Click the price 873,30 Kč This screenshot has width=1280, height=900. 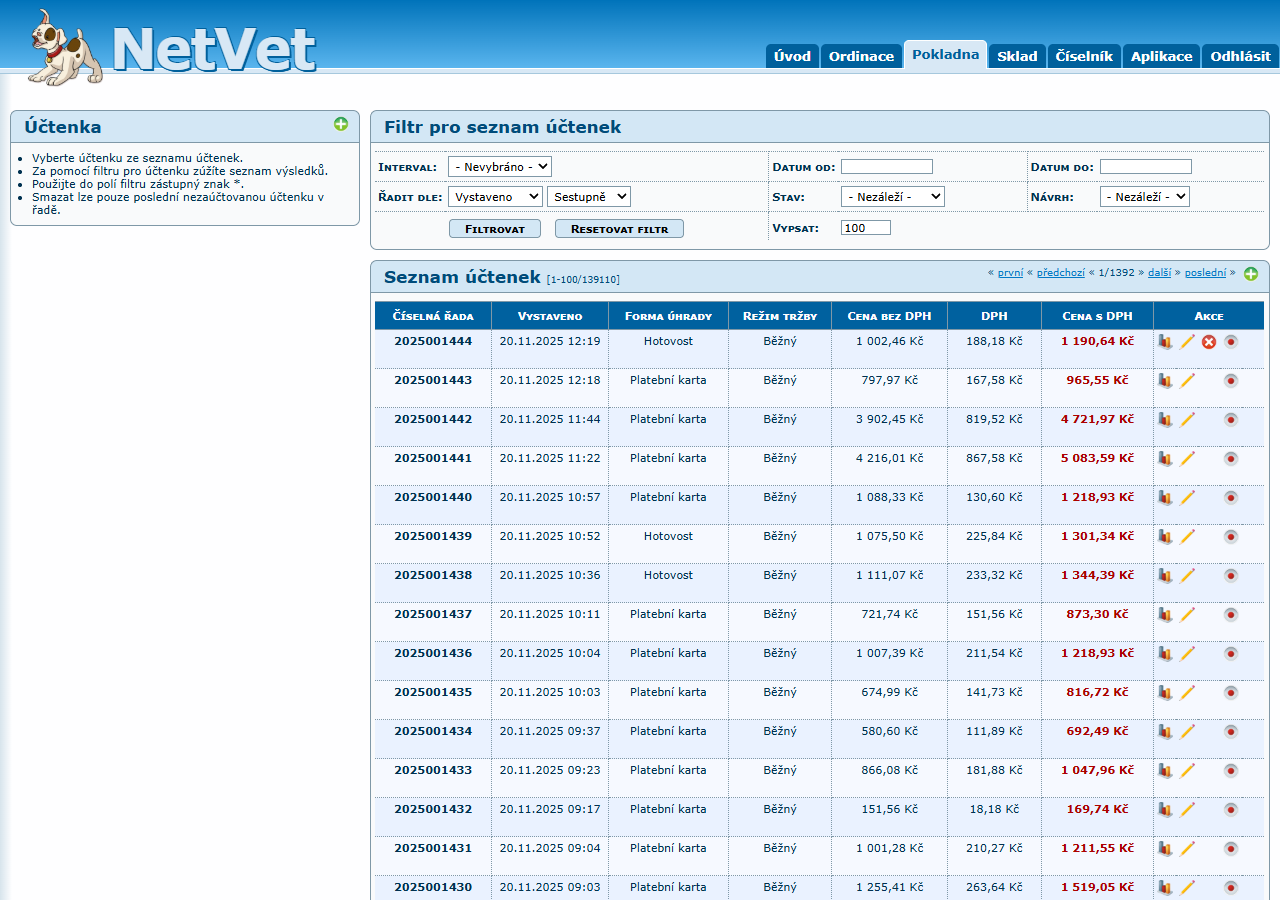click(1097, 614)
